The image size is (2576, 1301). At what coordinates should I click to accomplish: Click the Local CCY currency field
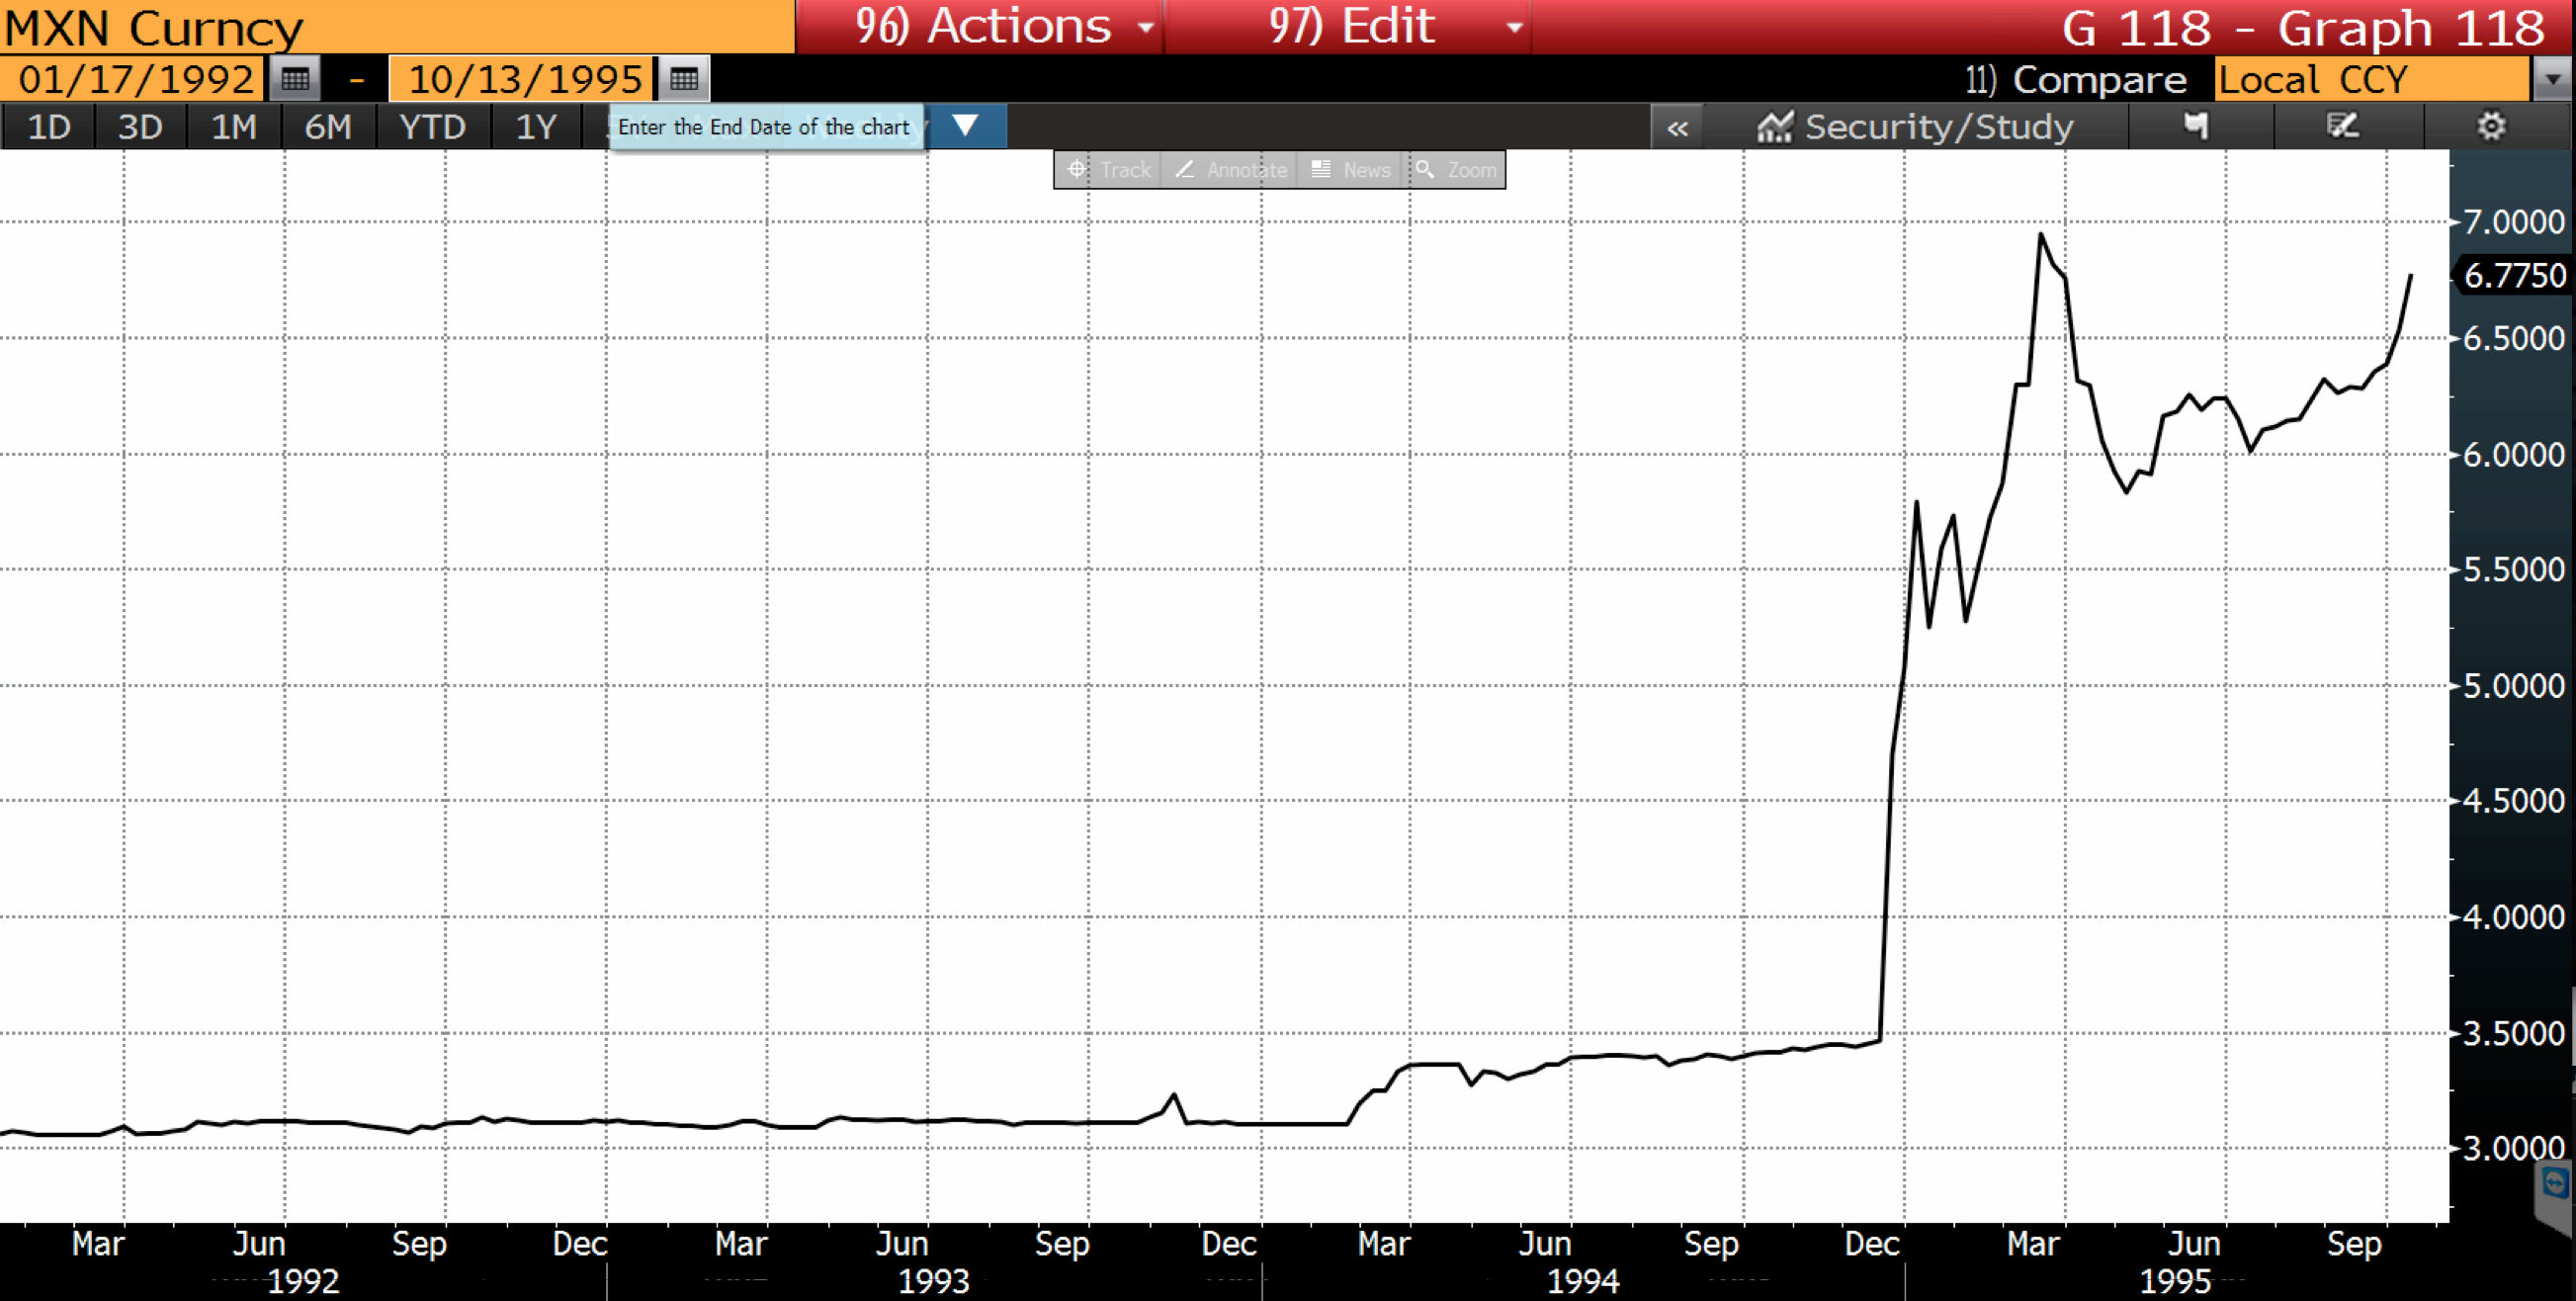click(2373, 79)
